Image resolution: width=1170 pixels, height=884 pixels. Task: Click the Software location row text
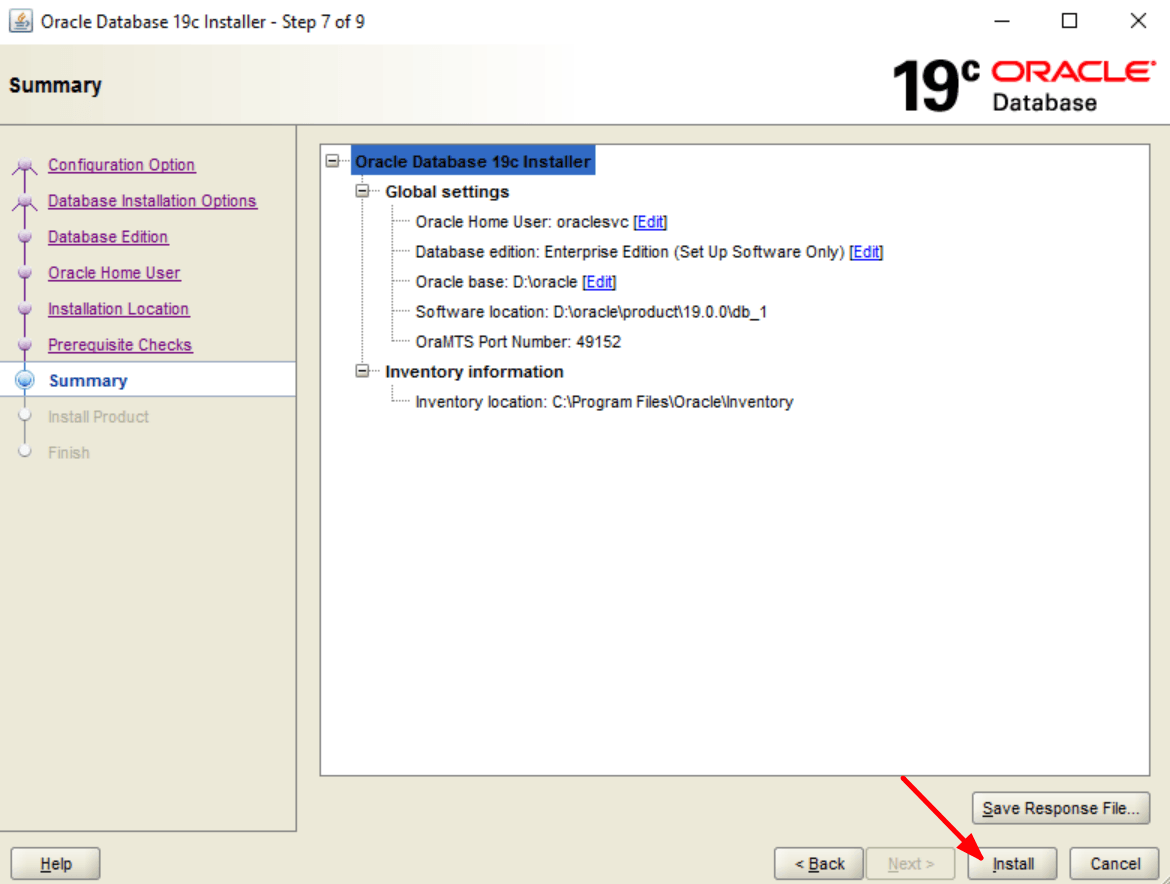click(591, 312)
